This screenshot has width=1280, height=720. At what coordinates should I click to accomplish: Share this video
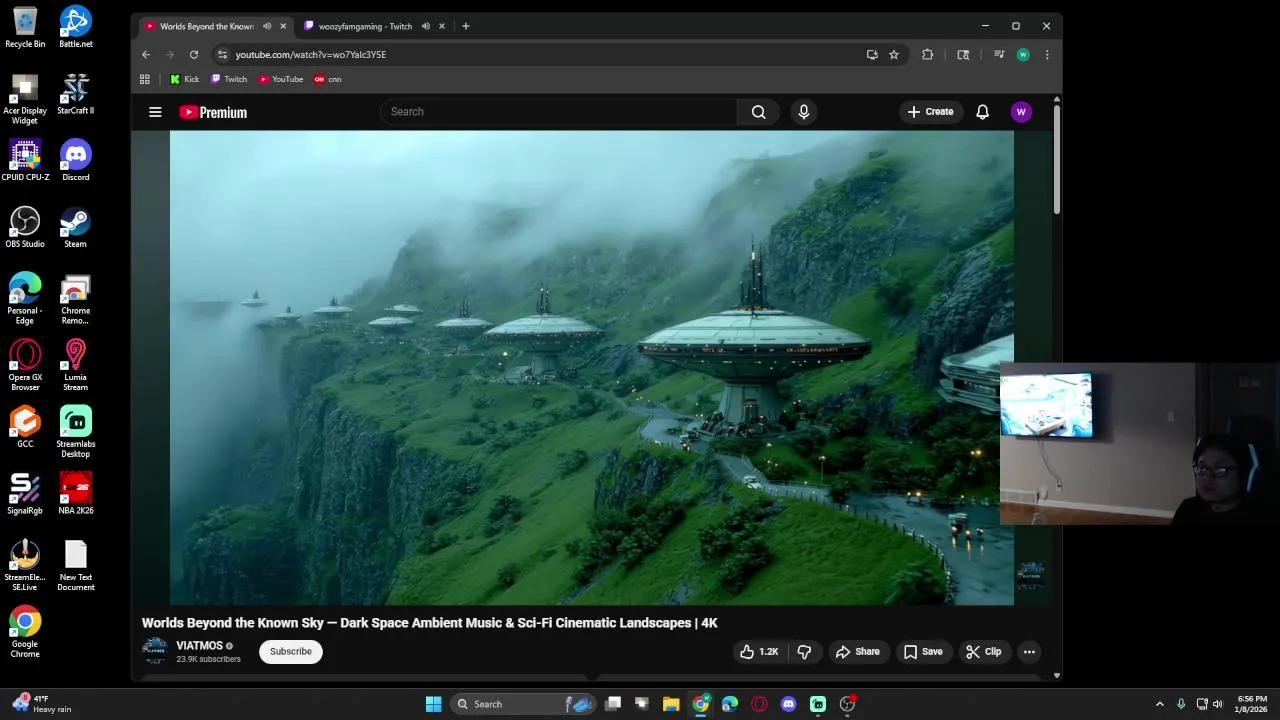857,652
